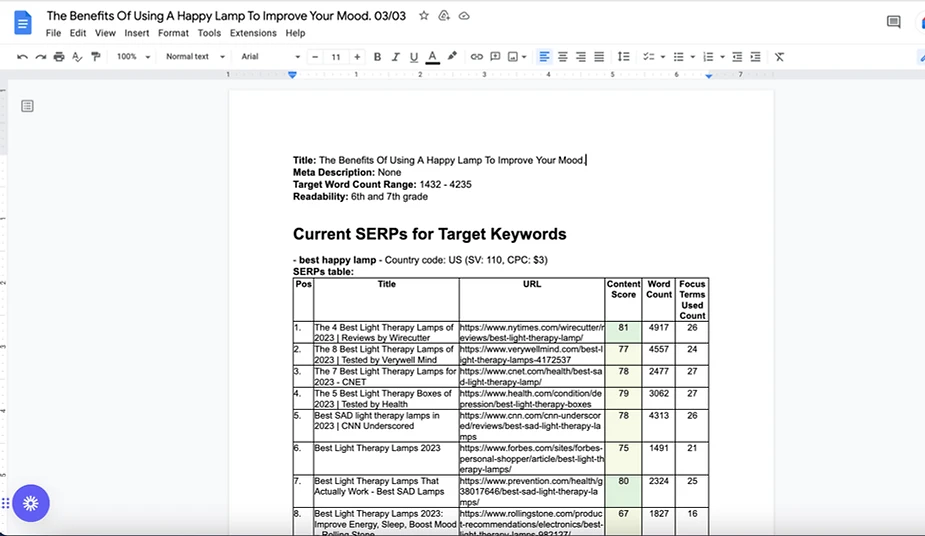The width and height of the screenshot is (925, 536).
Task: Click the undo arrow
Action: (22, 57)
